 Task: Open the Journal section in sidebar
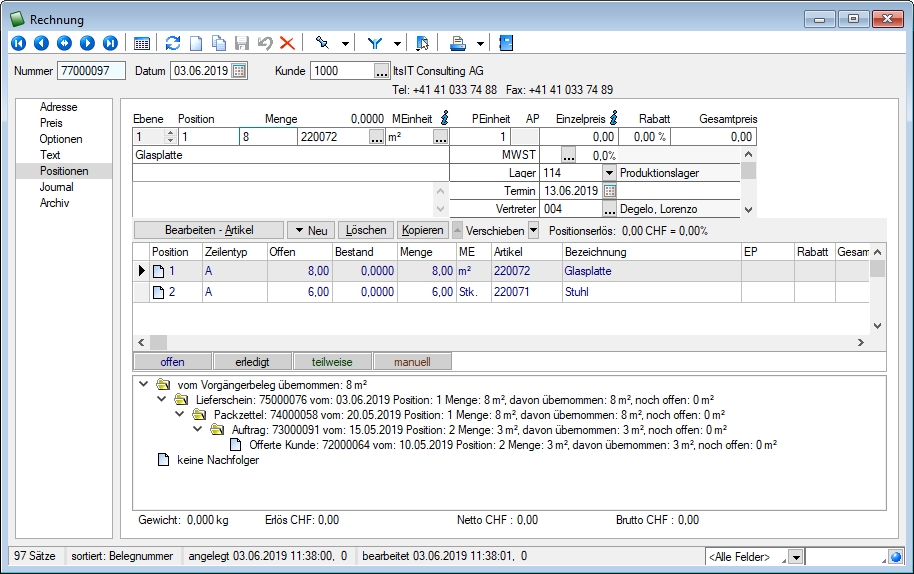56,187
